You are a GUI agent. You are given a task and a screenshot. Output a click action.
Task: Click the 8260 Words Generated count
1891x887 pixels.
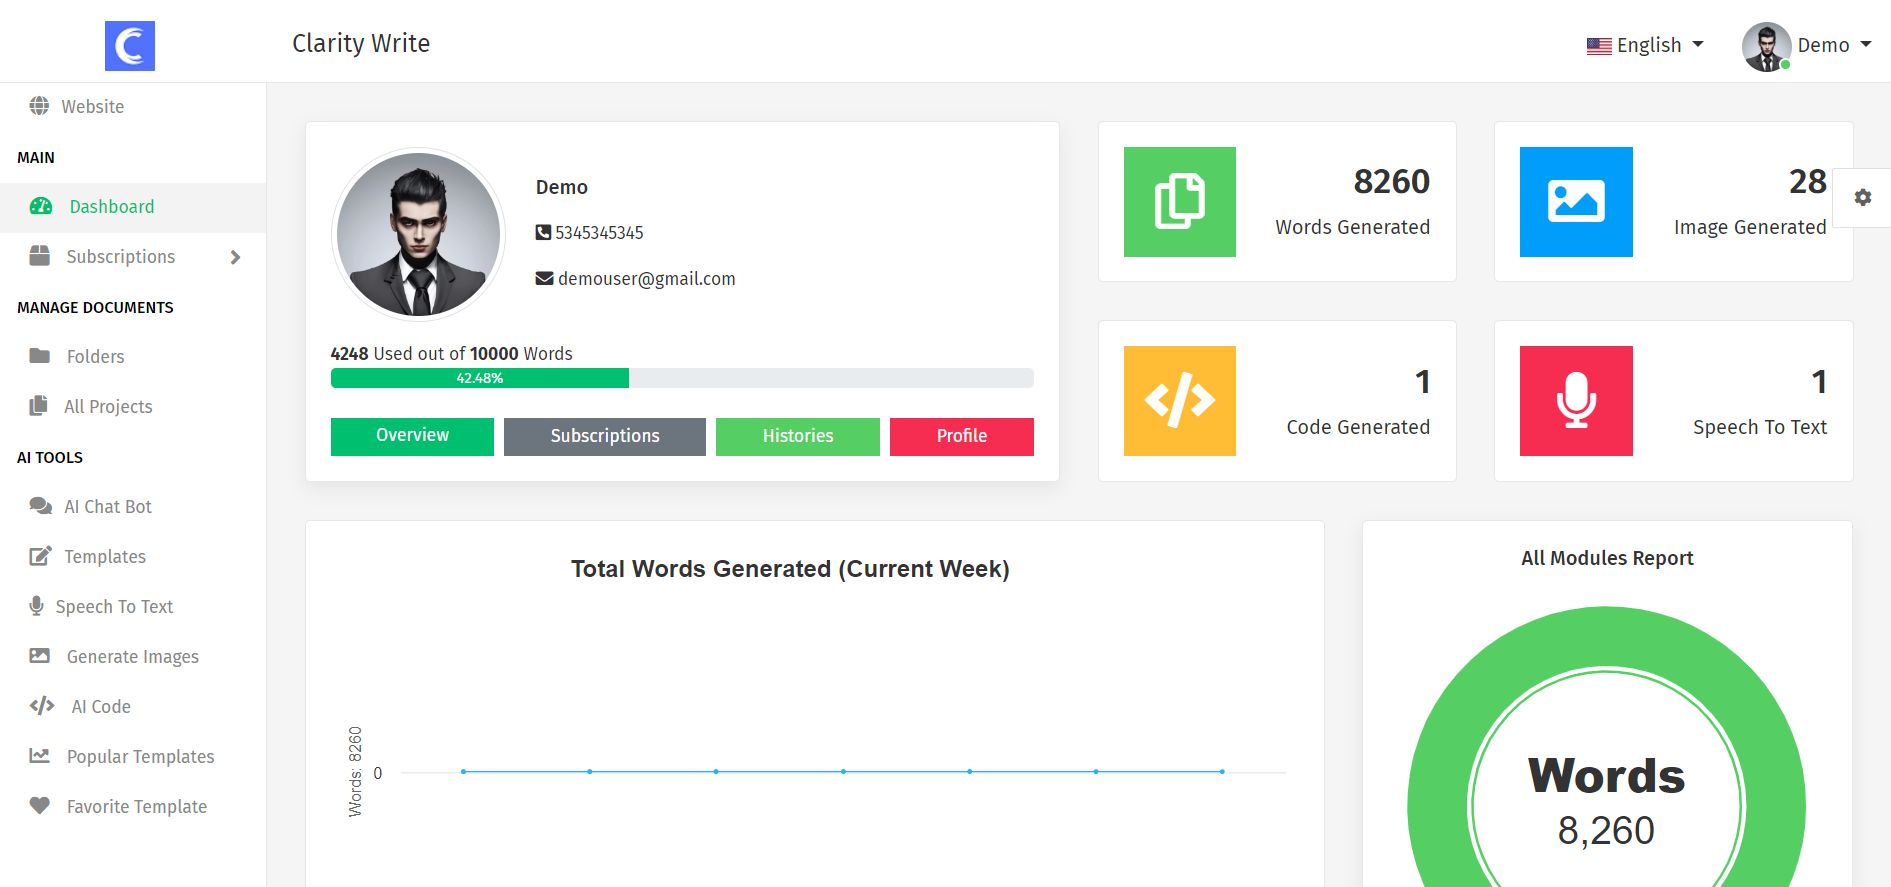pos(1391,182)
